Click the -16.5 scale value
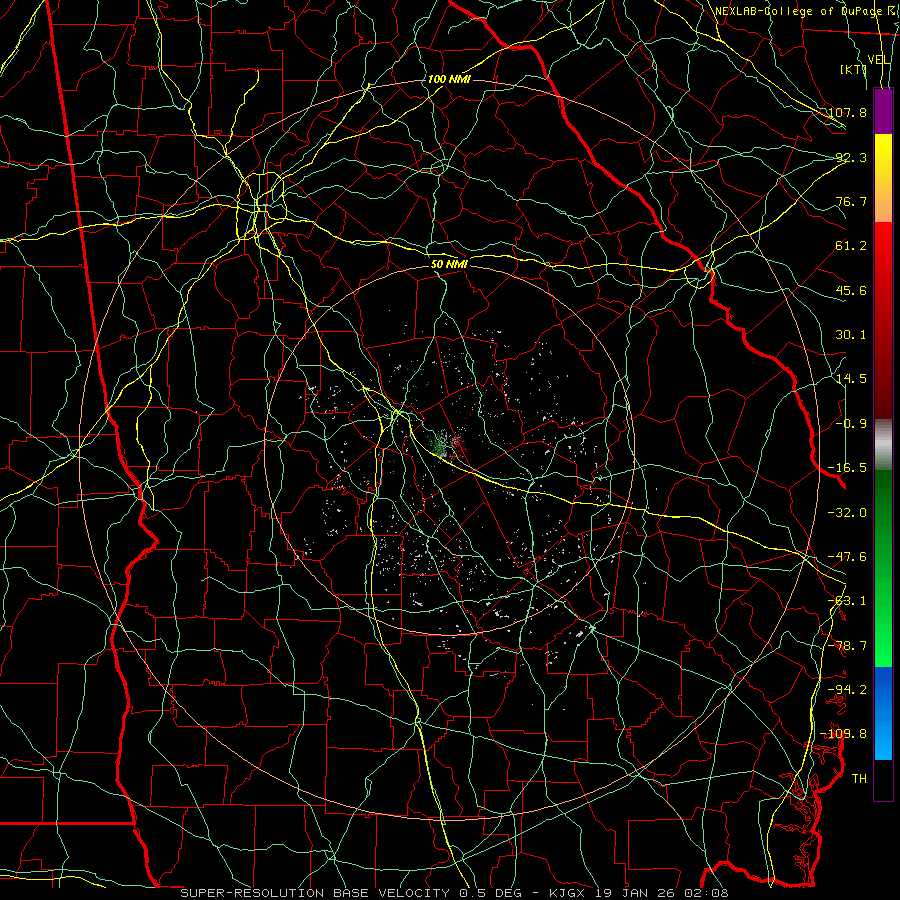This screenshot has width=900, height=900. coord(847,468)
